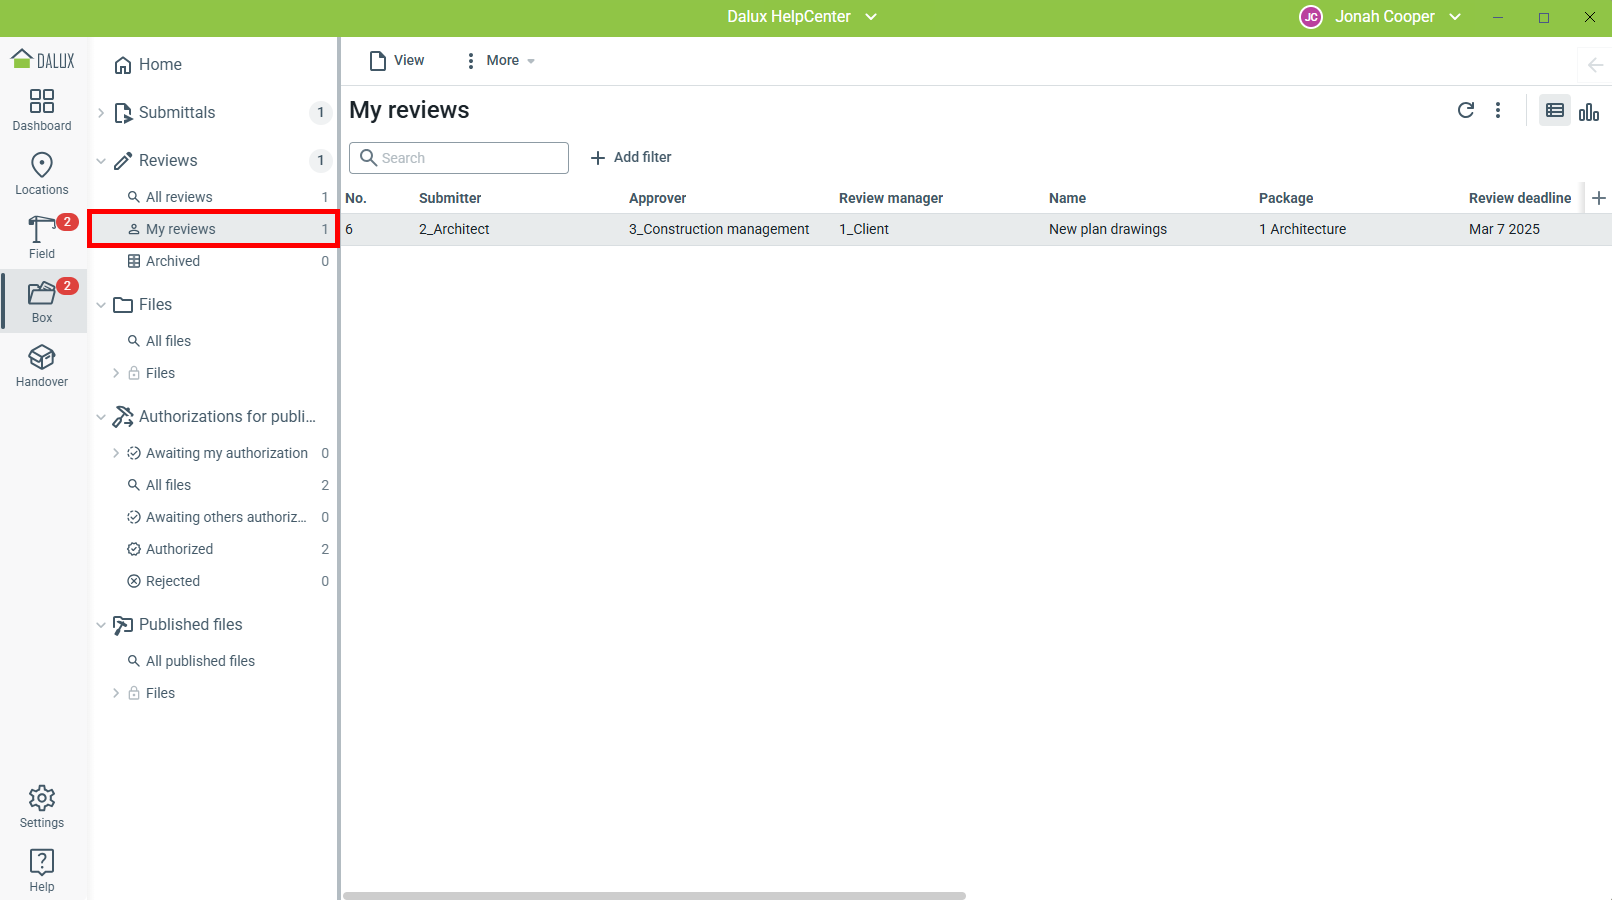Collapse the Reviews tree section
Screen dimensions: 1612x900
[x=101, y=161]
